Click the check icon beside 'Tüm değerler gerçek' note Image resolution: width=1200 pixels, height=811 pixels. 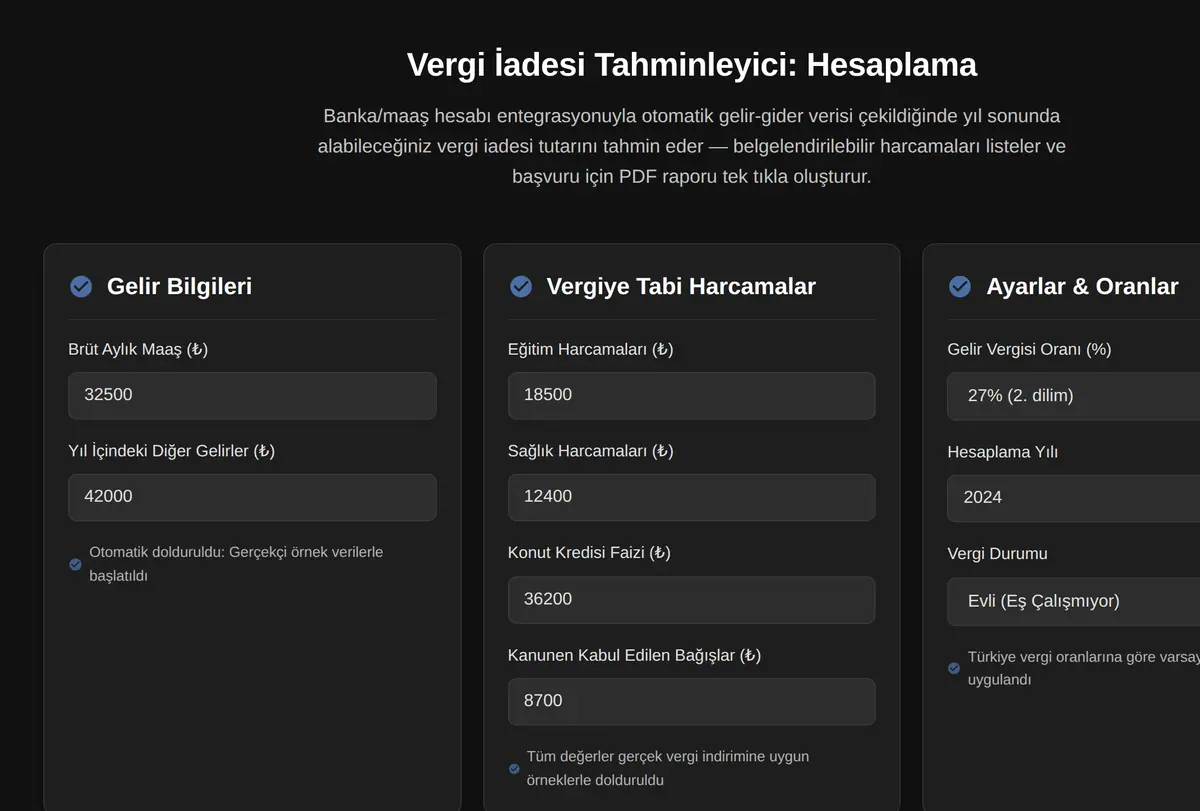pos(514,769)
